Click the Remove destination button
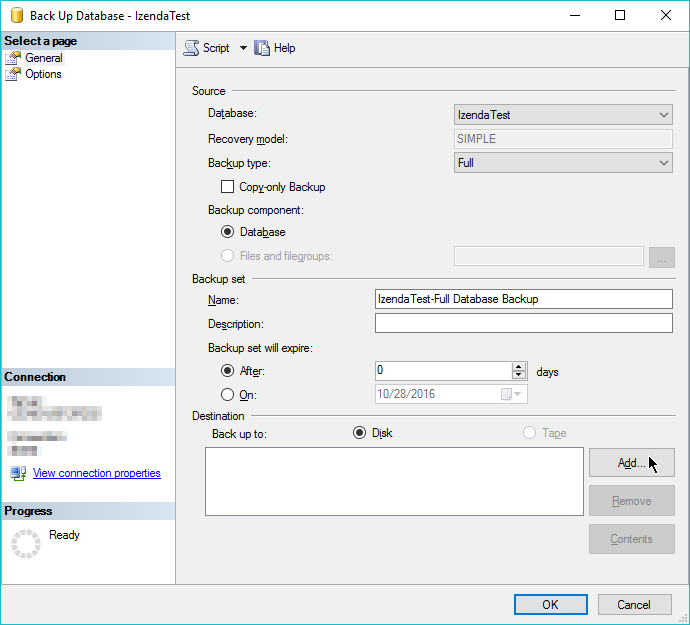The image size is (690, 625). point(631,500)
